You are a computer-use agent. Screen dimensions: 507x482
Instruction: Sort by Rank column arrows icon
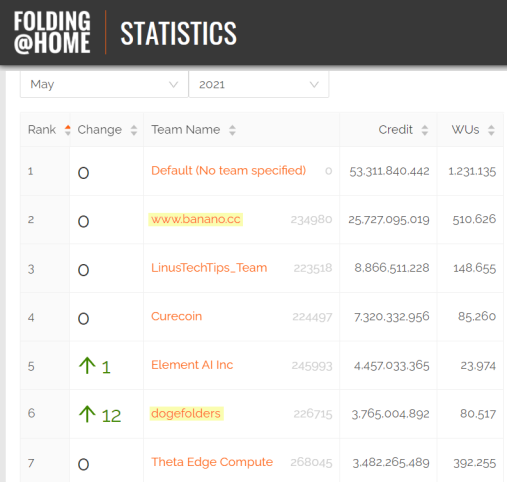[68, 130]
